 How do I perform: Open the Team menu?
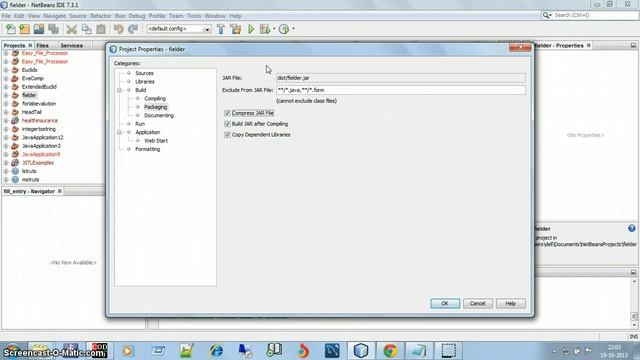point(176,16)
